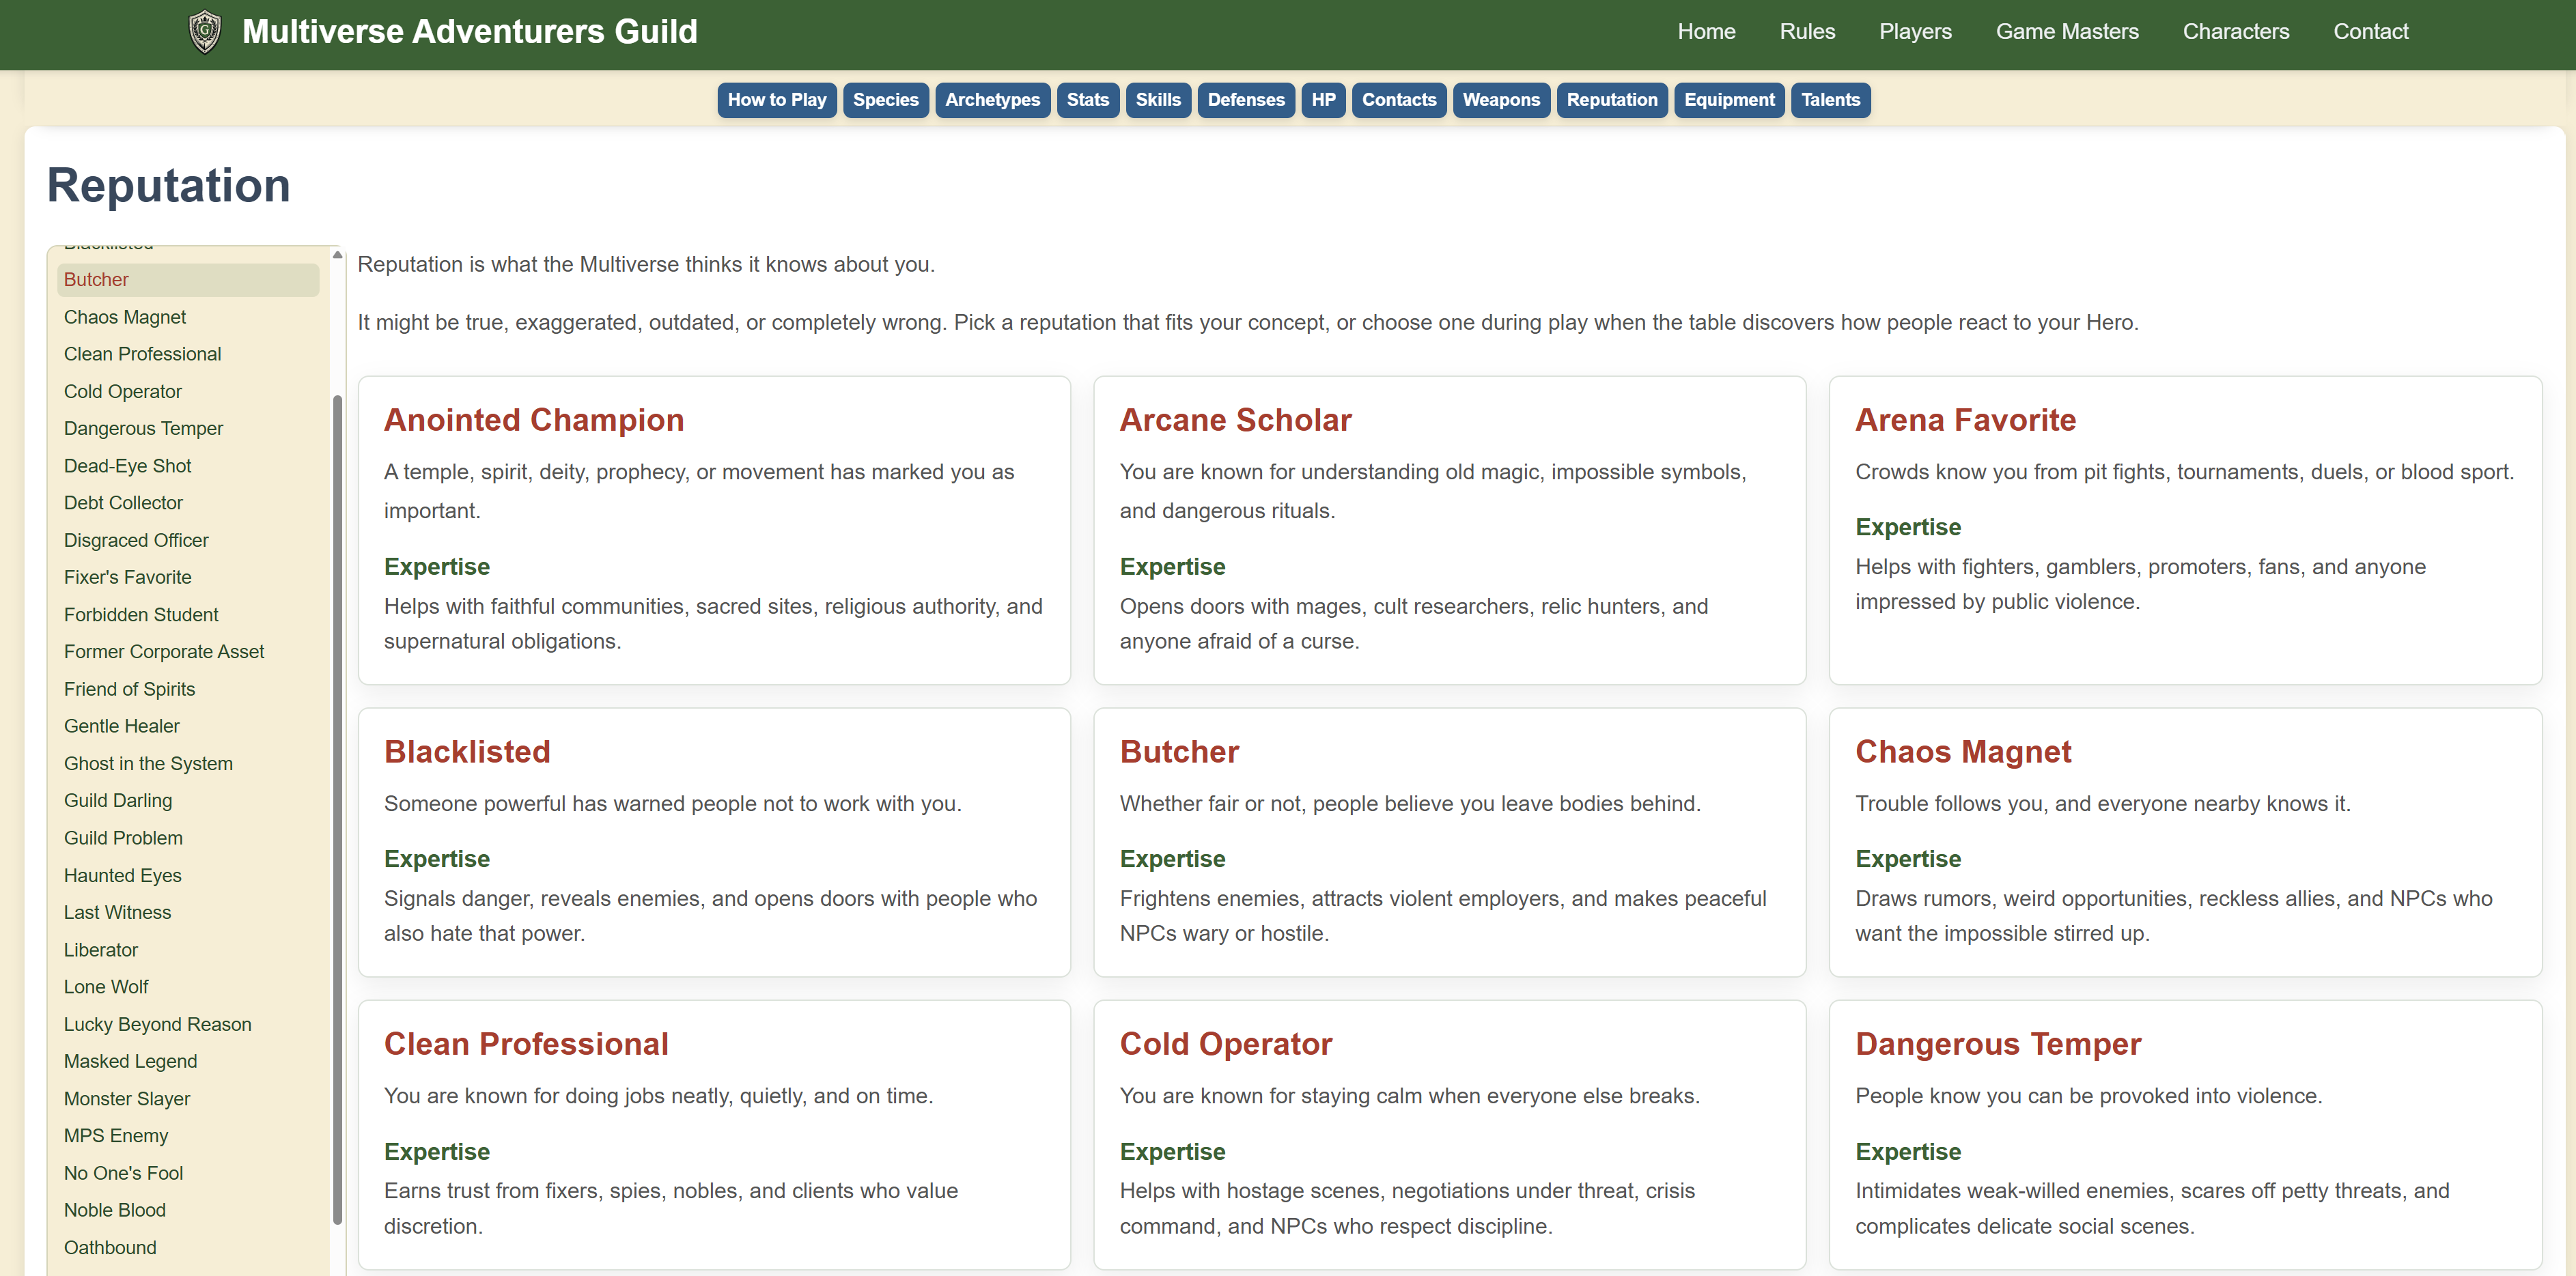Select Butcher in the sidebar list
2576x1276 pixels.
point(188,280)
